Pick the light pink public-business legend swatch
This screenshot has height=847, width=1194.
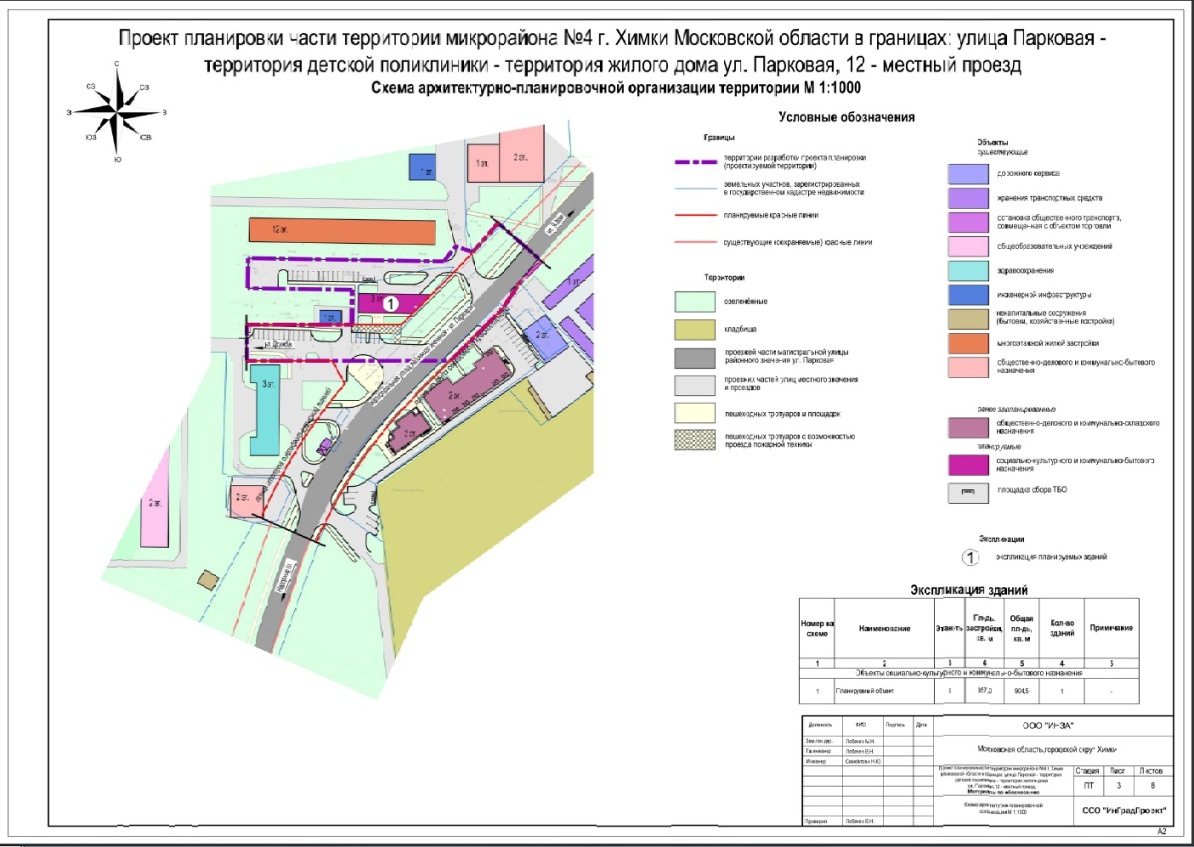(x=969, y=367)
